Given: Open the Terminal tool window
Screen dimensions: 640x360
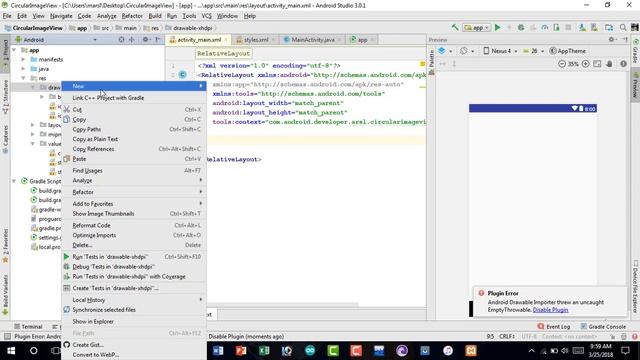Looking at the screenshot, I should click(x=28, y=327).
